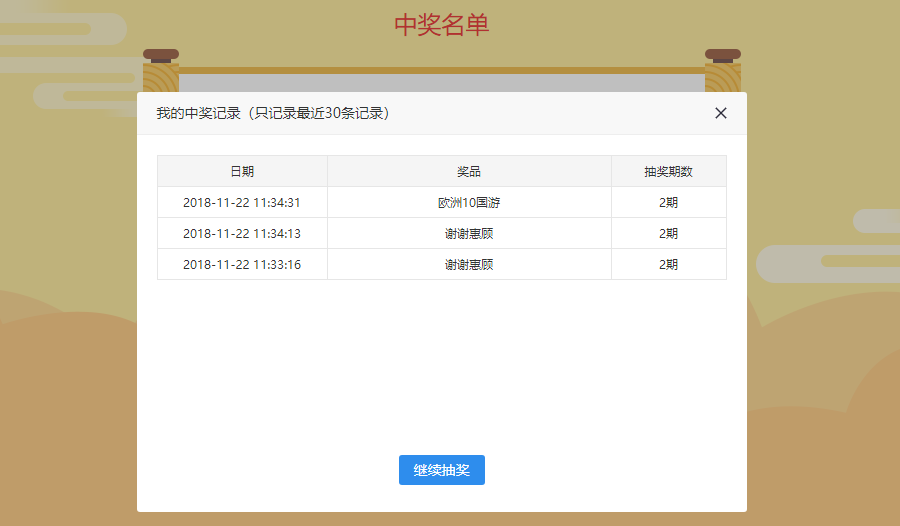Click 谢谢惠顾 in the 11:34:13 row

point(469,234)
